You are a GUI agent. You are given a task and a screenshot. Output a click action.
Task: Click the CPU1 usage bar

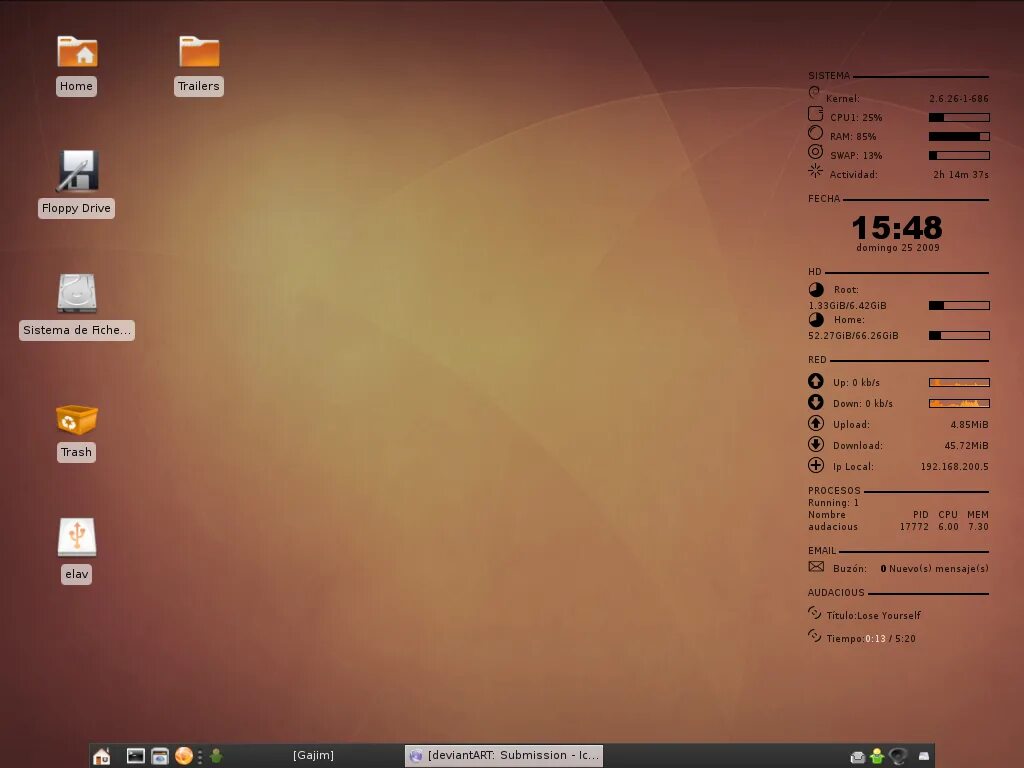coord(959,118)
